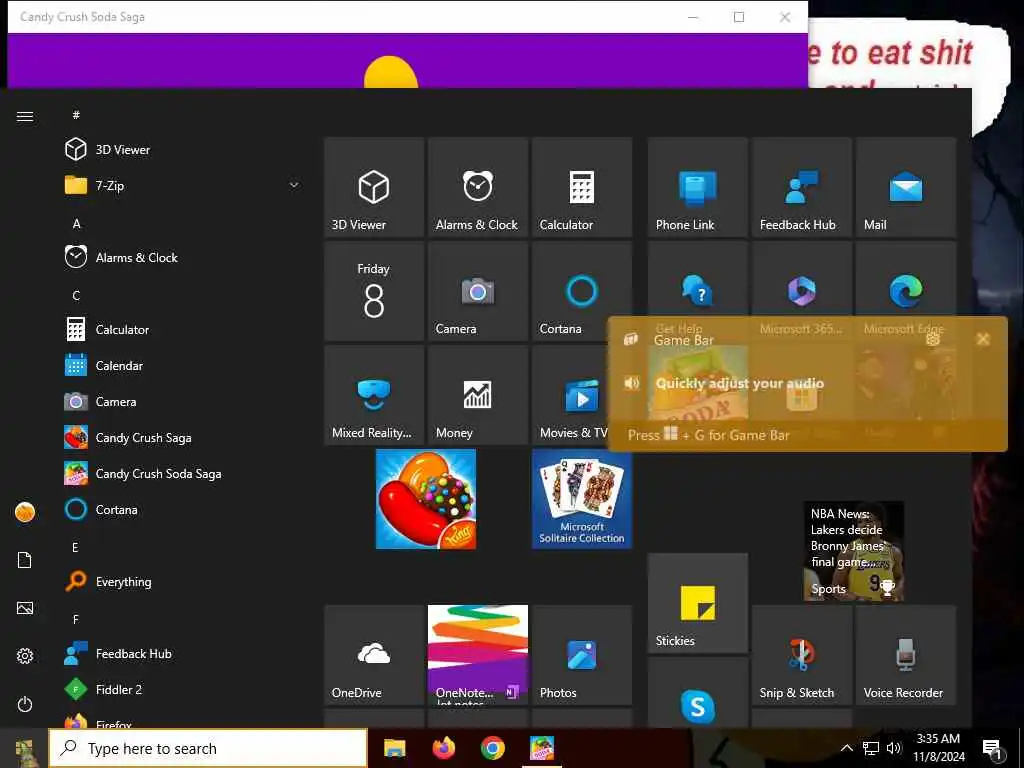The image size is (1024, 768).
Task: Expand the 7-Zip folder chevron
Action: click(x=294, y=185)
